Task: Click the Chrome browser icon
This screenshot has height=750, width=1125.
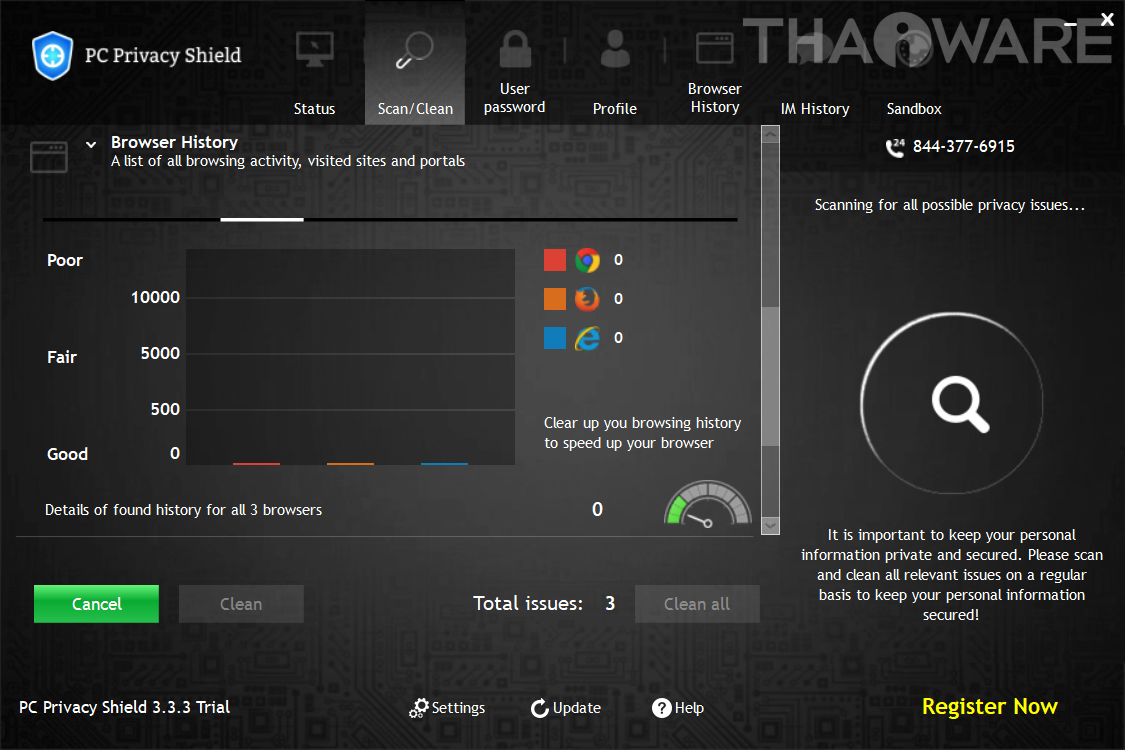Action: pyautogui.click(x=587, y=260)
